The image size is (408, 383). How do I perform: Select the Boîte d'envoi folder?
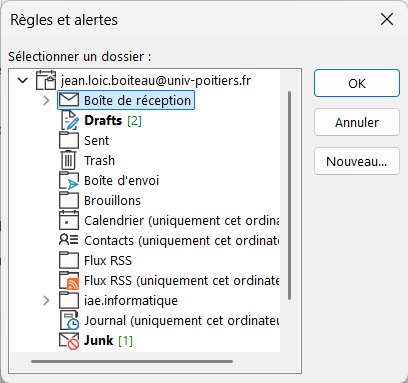tap(122, 180)
